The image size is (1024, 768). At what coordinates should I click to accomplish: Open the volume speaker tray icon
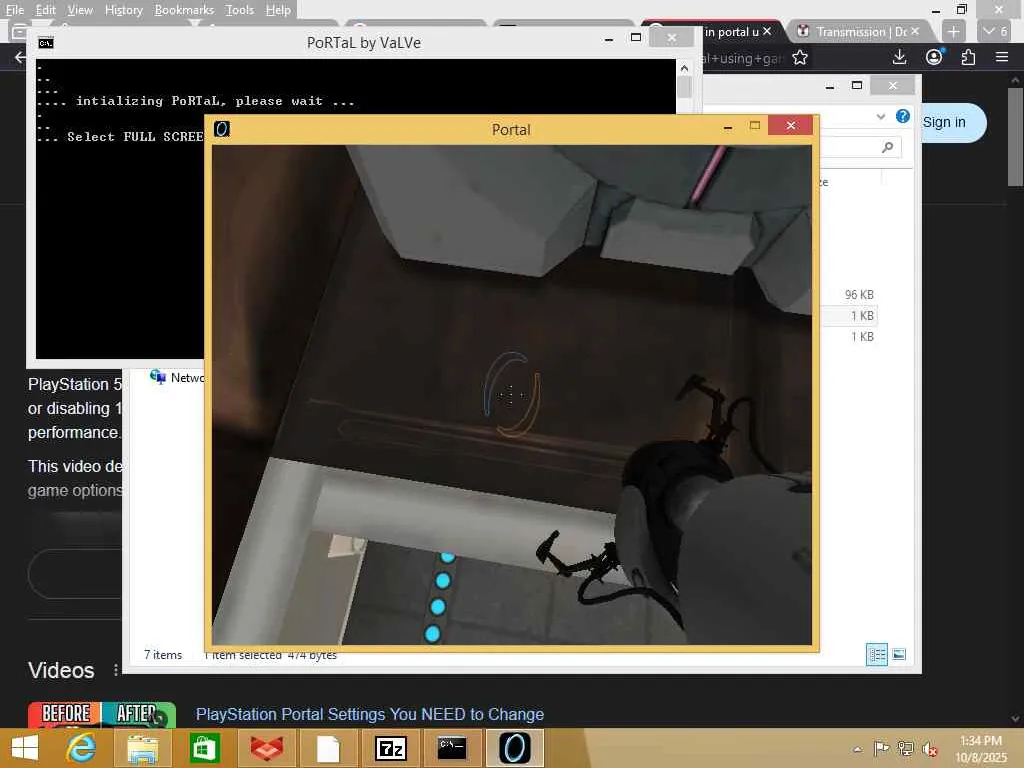pyautogui.click(x=929, y=749)
